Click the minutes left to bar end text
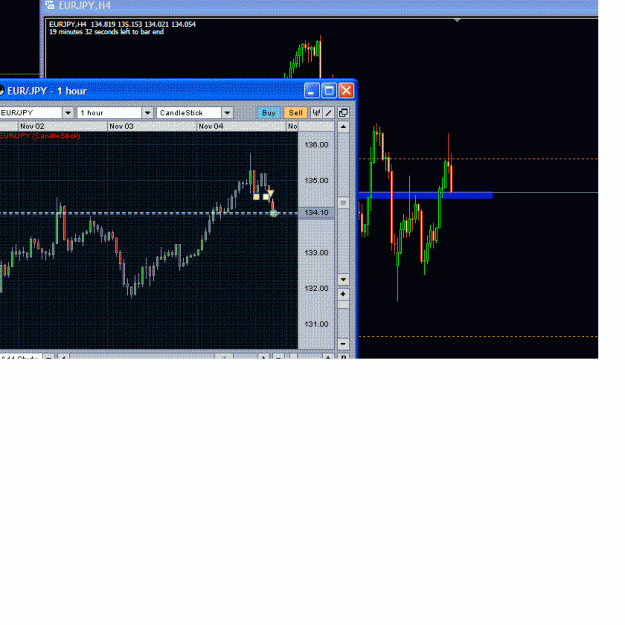625x625 pixels. point(106,32)
